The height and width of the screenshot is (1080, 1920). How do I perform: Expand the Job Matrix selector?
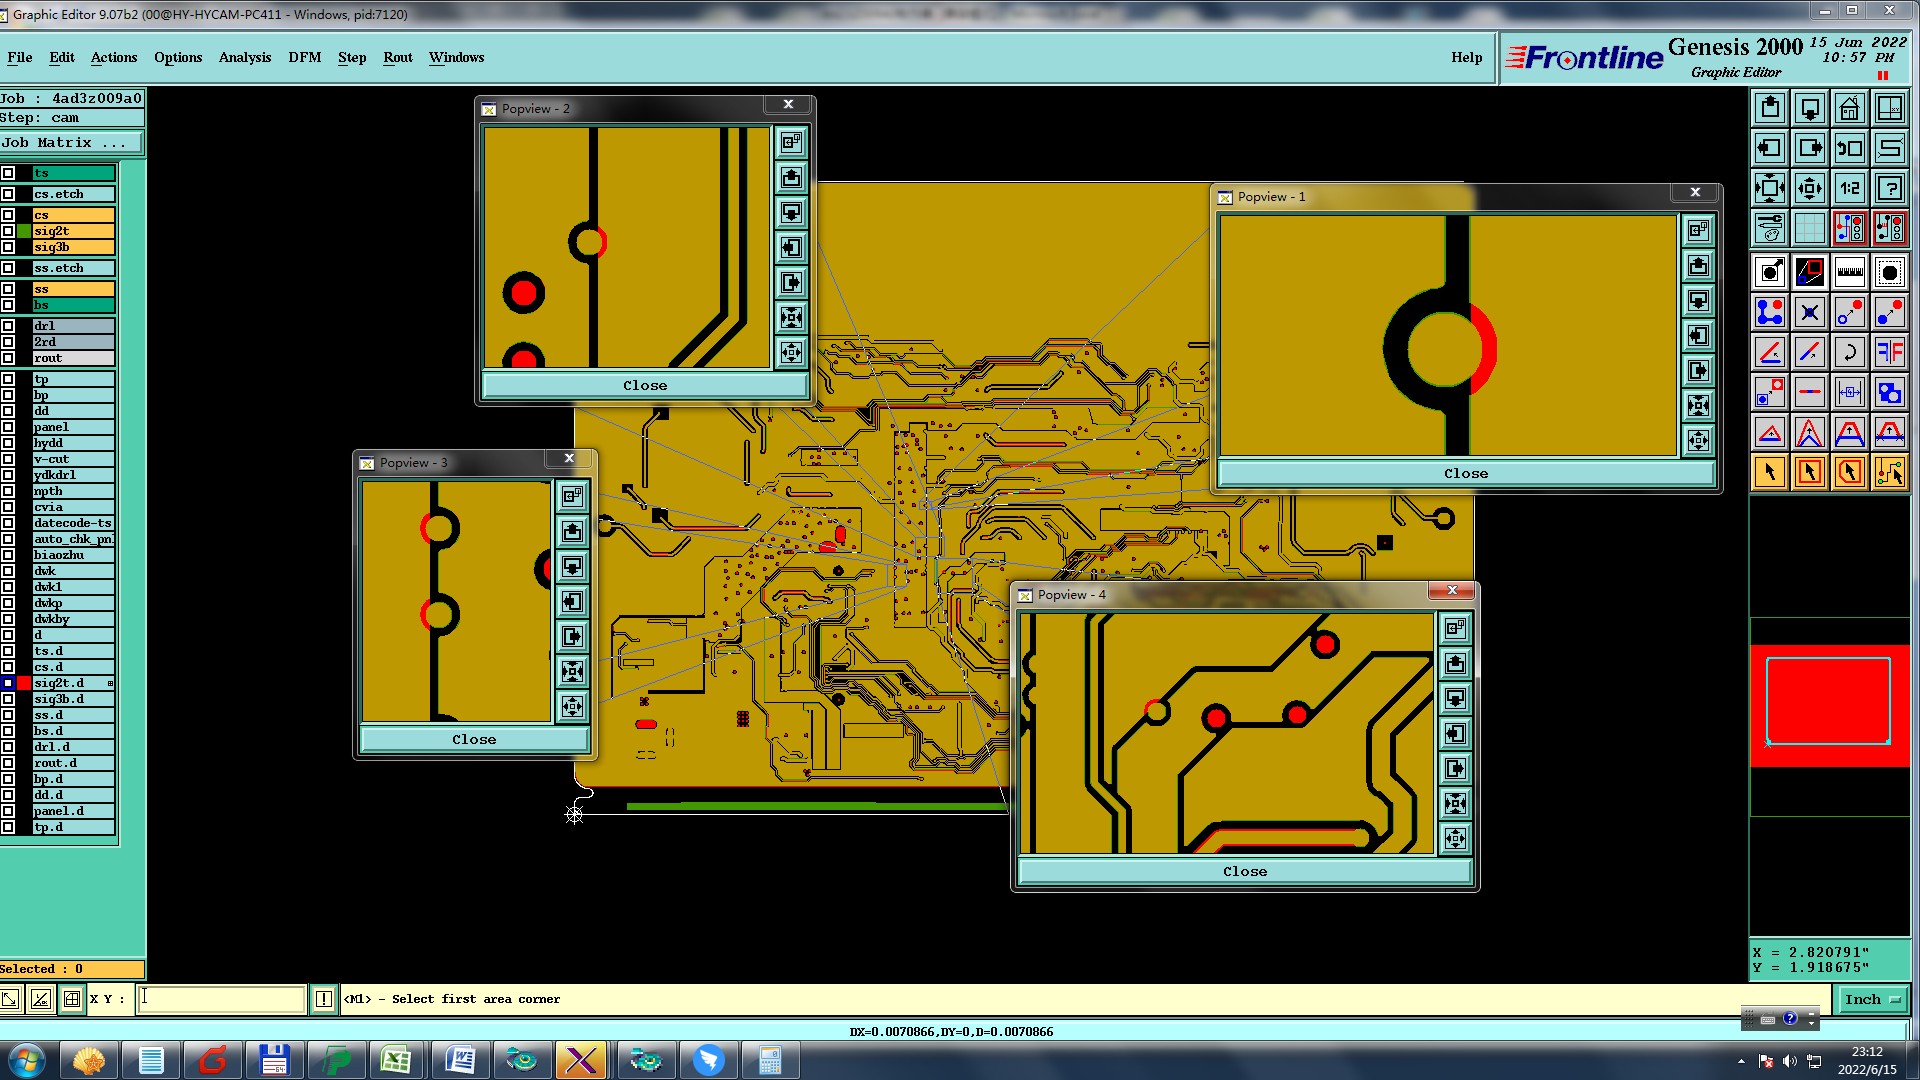click(70, 143)
